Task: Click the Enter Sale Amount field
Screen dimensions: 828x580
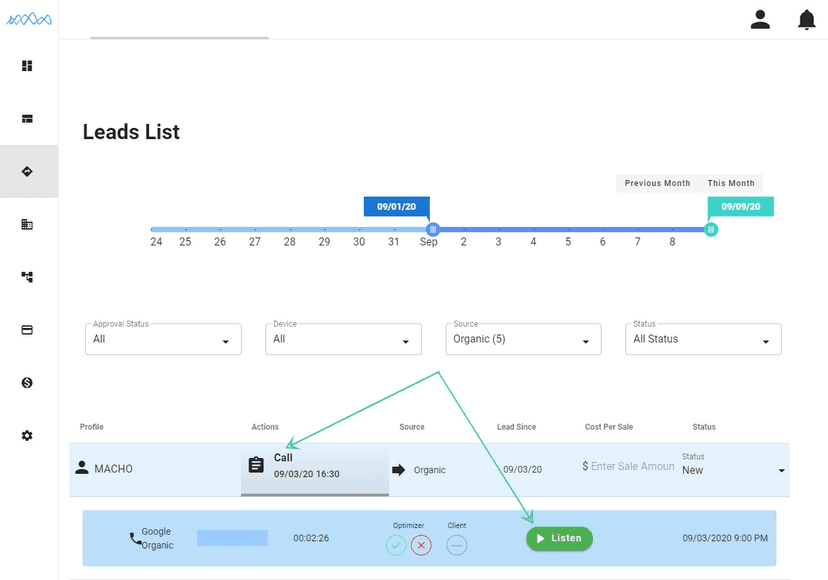Action: [632, 467]
